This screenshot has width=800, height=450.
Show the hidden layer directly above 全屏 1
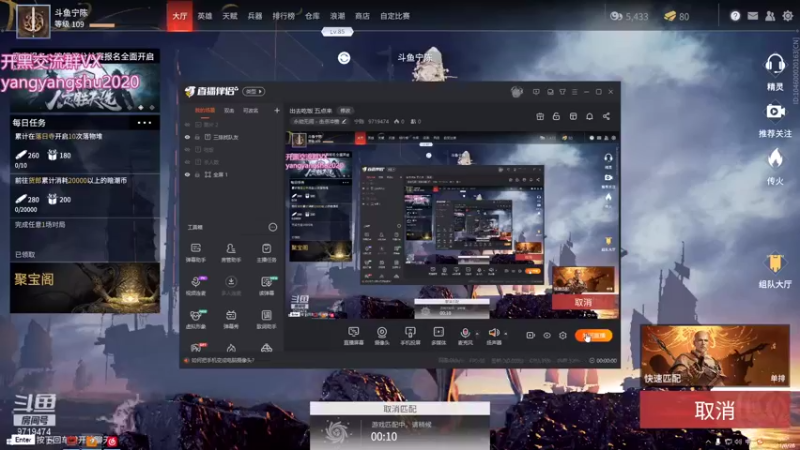click(x=187, y=162)
